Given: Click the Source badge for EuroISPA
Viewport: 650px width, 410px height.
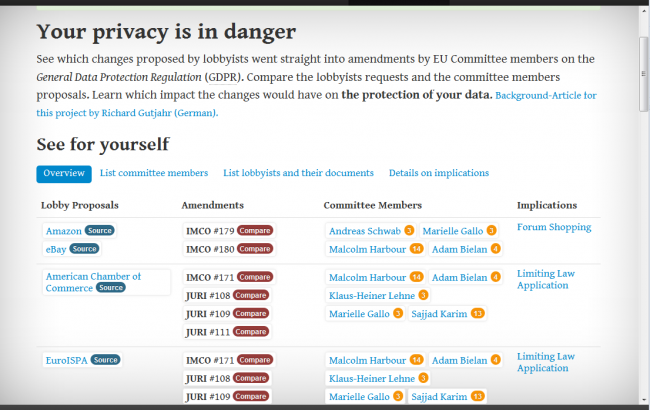Looking at the screenshot, I should tap(106, 360).
